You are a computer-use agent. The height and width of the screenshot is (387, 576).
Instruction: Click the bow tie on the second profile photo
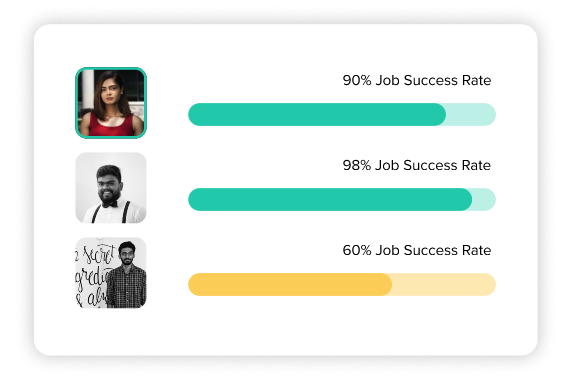click(x=110, y=204)
